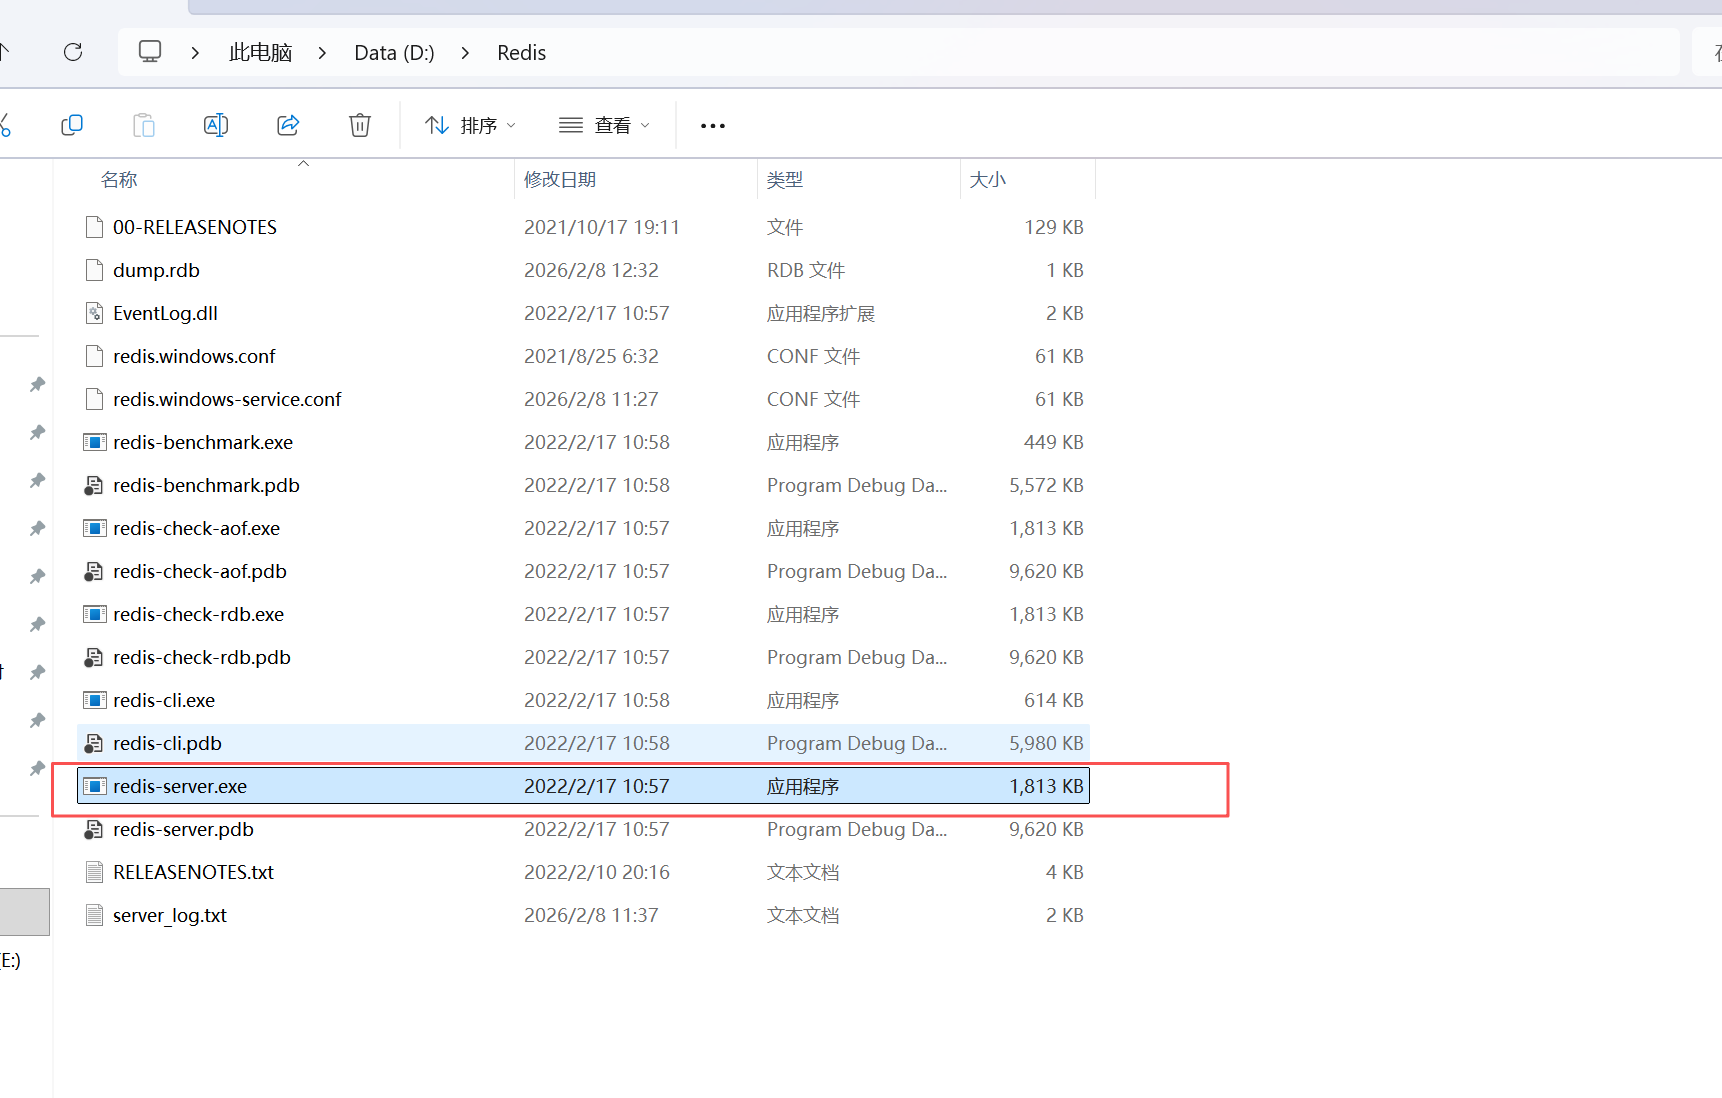Sort by the 修改日期 column header
This screenshot has width=1722, height=1098.
560,180
